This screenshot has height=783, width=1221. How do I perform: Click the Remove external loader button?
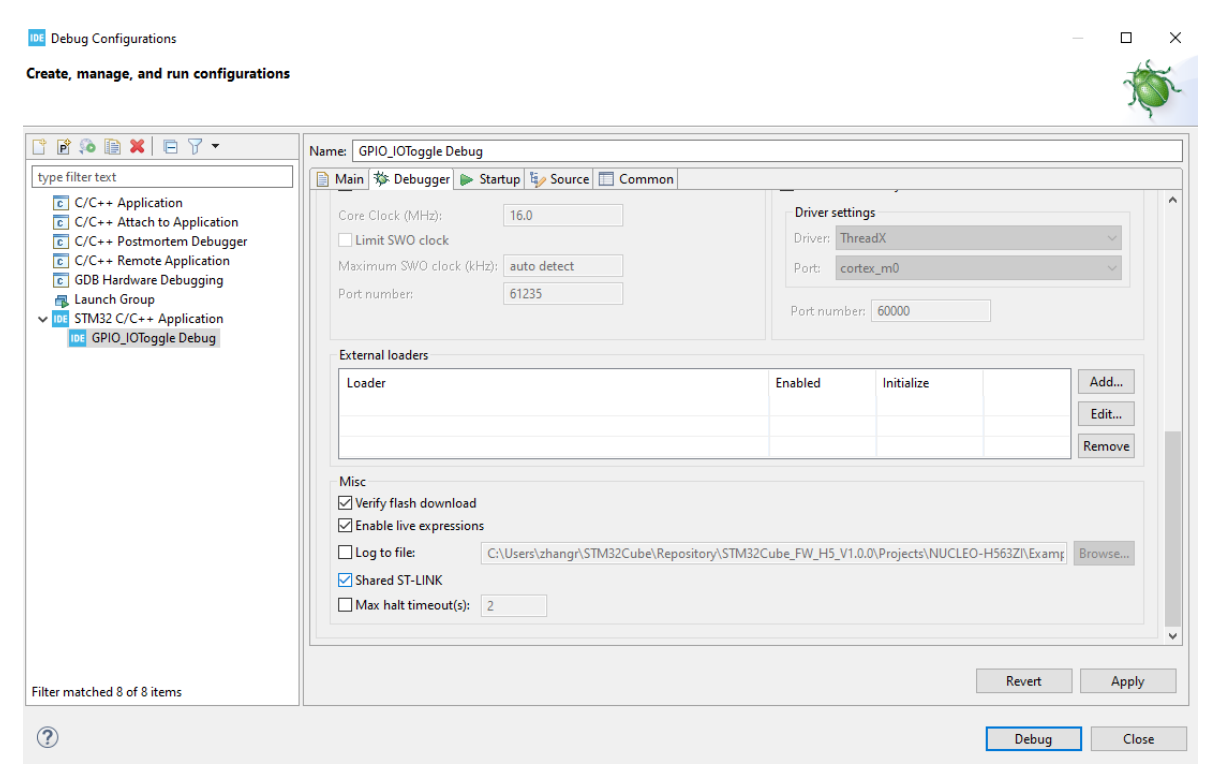coord(1106,446)
